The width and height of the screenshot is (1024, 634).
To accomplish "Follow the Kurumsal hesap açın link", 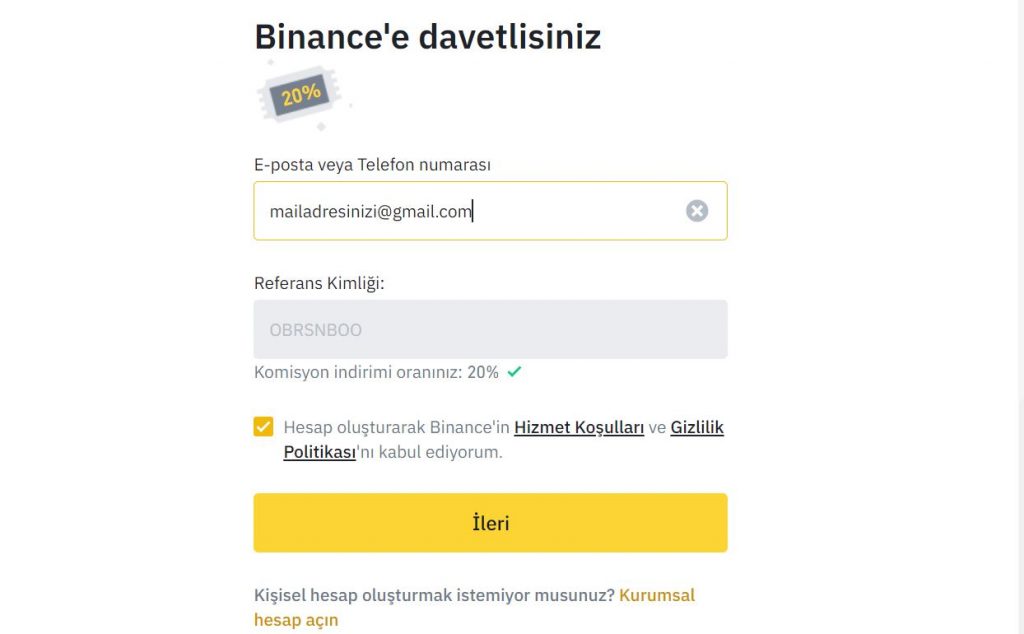I will (656, 596).
